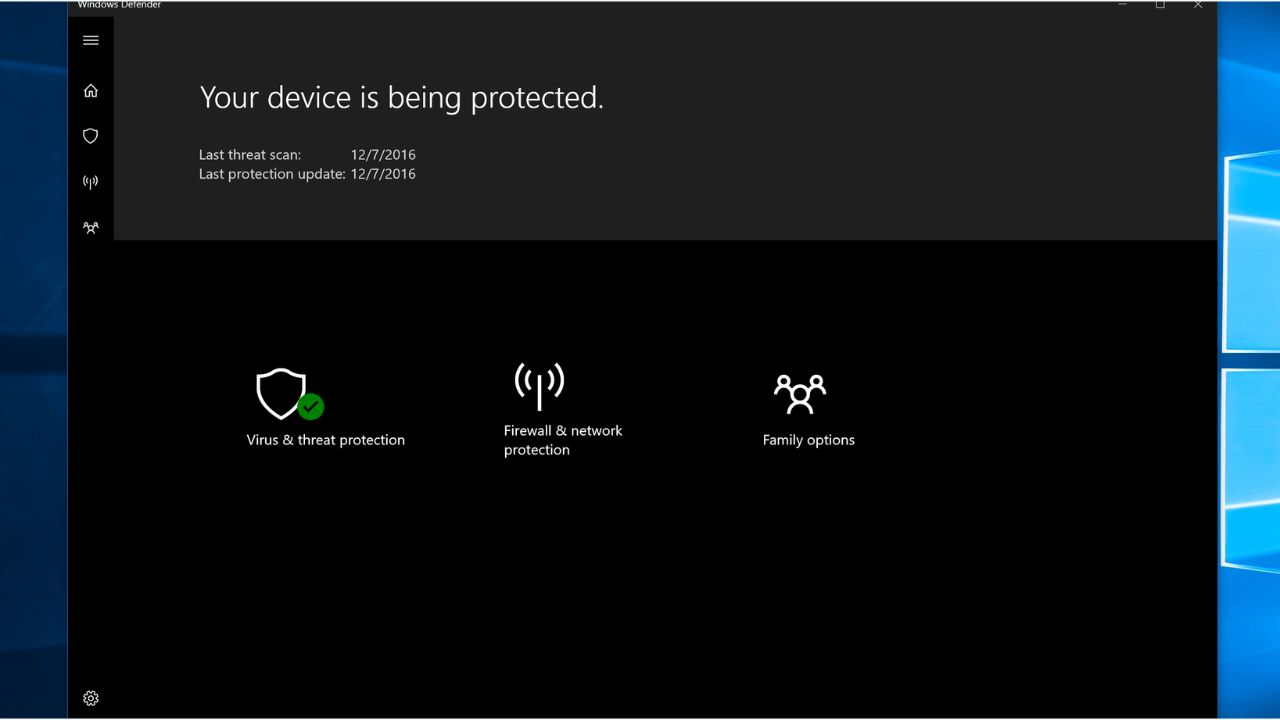Click the large virus protection shield icon
The width and height of the screenshot is (1280, 720).
280,393
